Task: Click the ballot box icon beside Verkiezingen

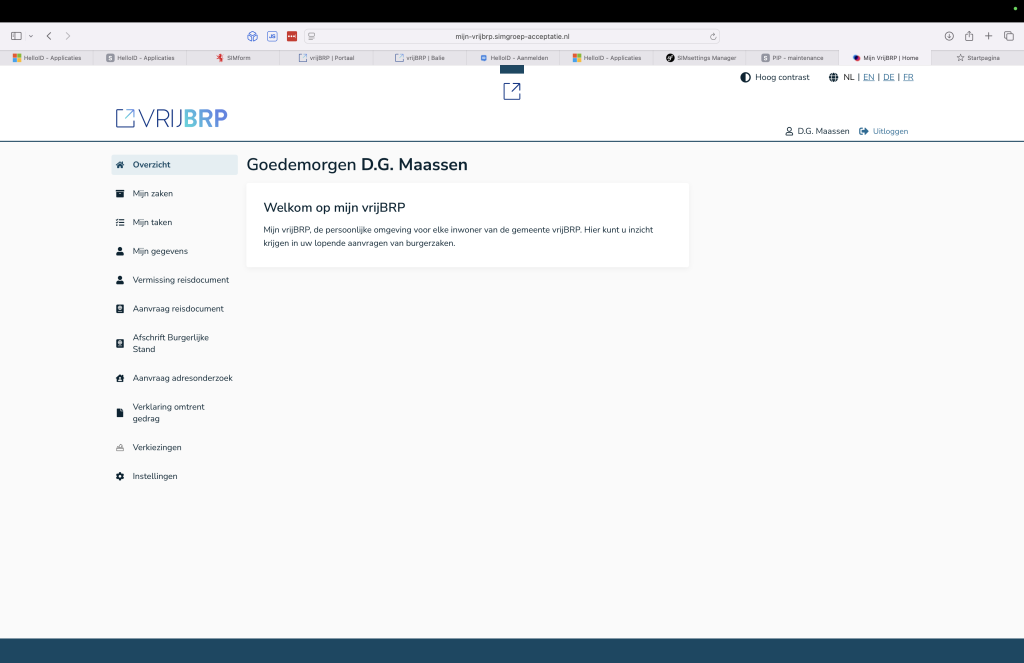Action: coord(120,448)
